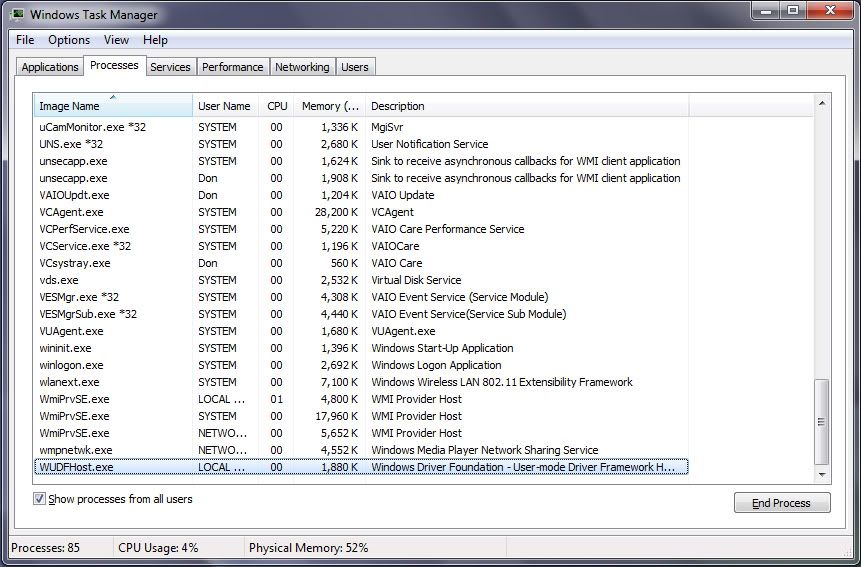The height and width of the screenshot is (567, 861).
Task: Select the Processes tab
Action: (x=114, y=65)
